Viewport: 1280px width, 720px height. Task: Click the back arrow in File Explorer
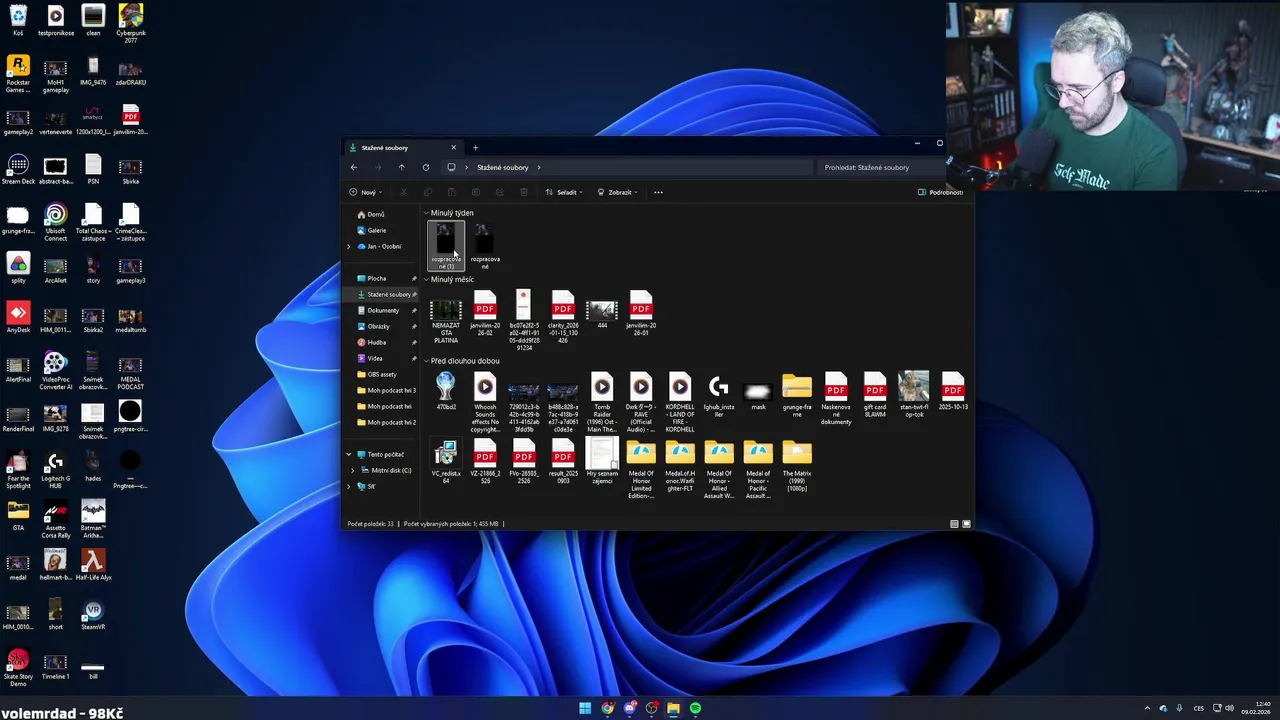(353, 168)
